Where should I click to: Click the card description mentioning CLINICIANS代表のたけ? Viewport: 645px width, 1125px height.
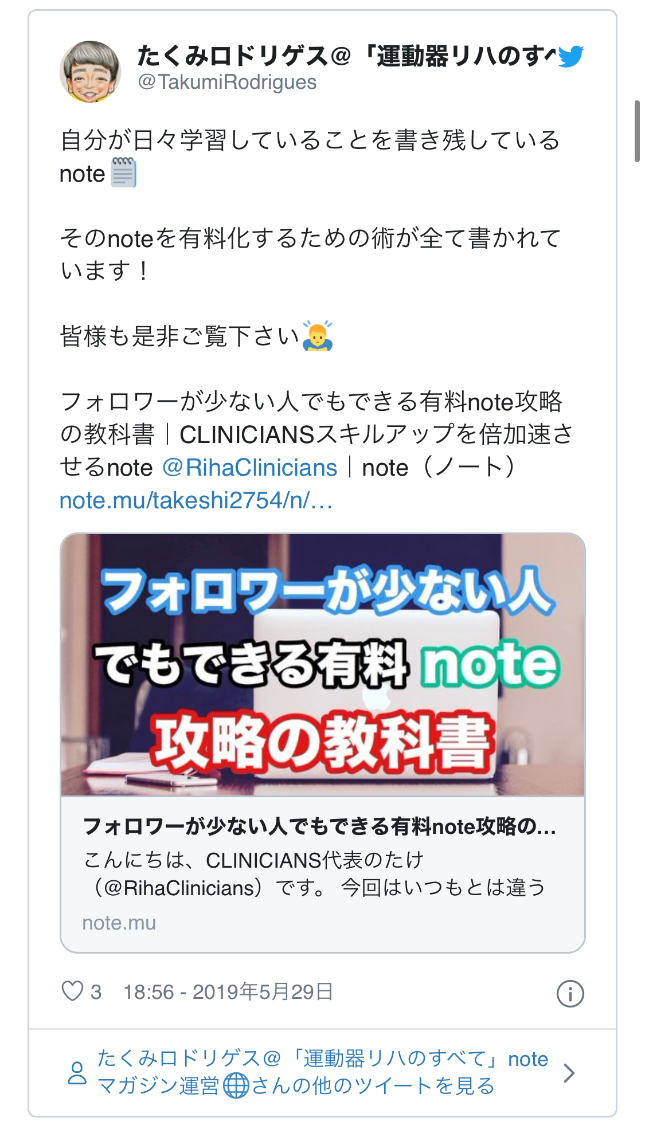click(314, 874)
